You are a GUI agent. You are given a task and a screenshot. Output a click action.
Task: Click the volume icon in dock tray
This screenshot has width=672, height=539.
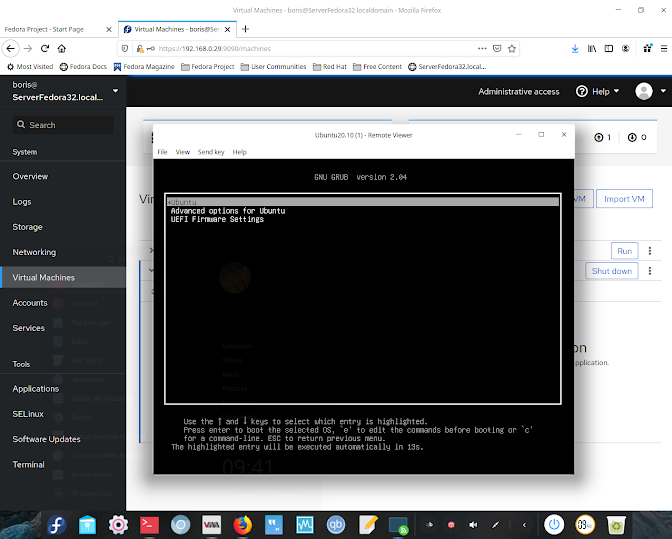(473, 525)
